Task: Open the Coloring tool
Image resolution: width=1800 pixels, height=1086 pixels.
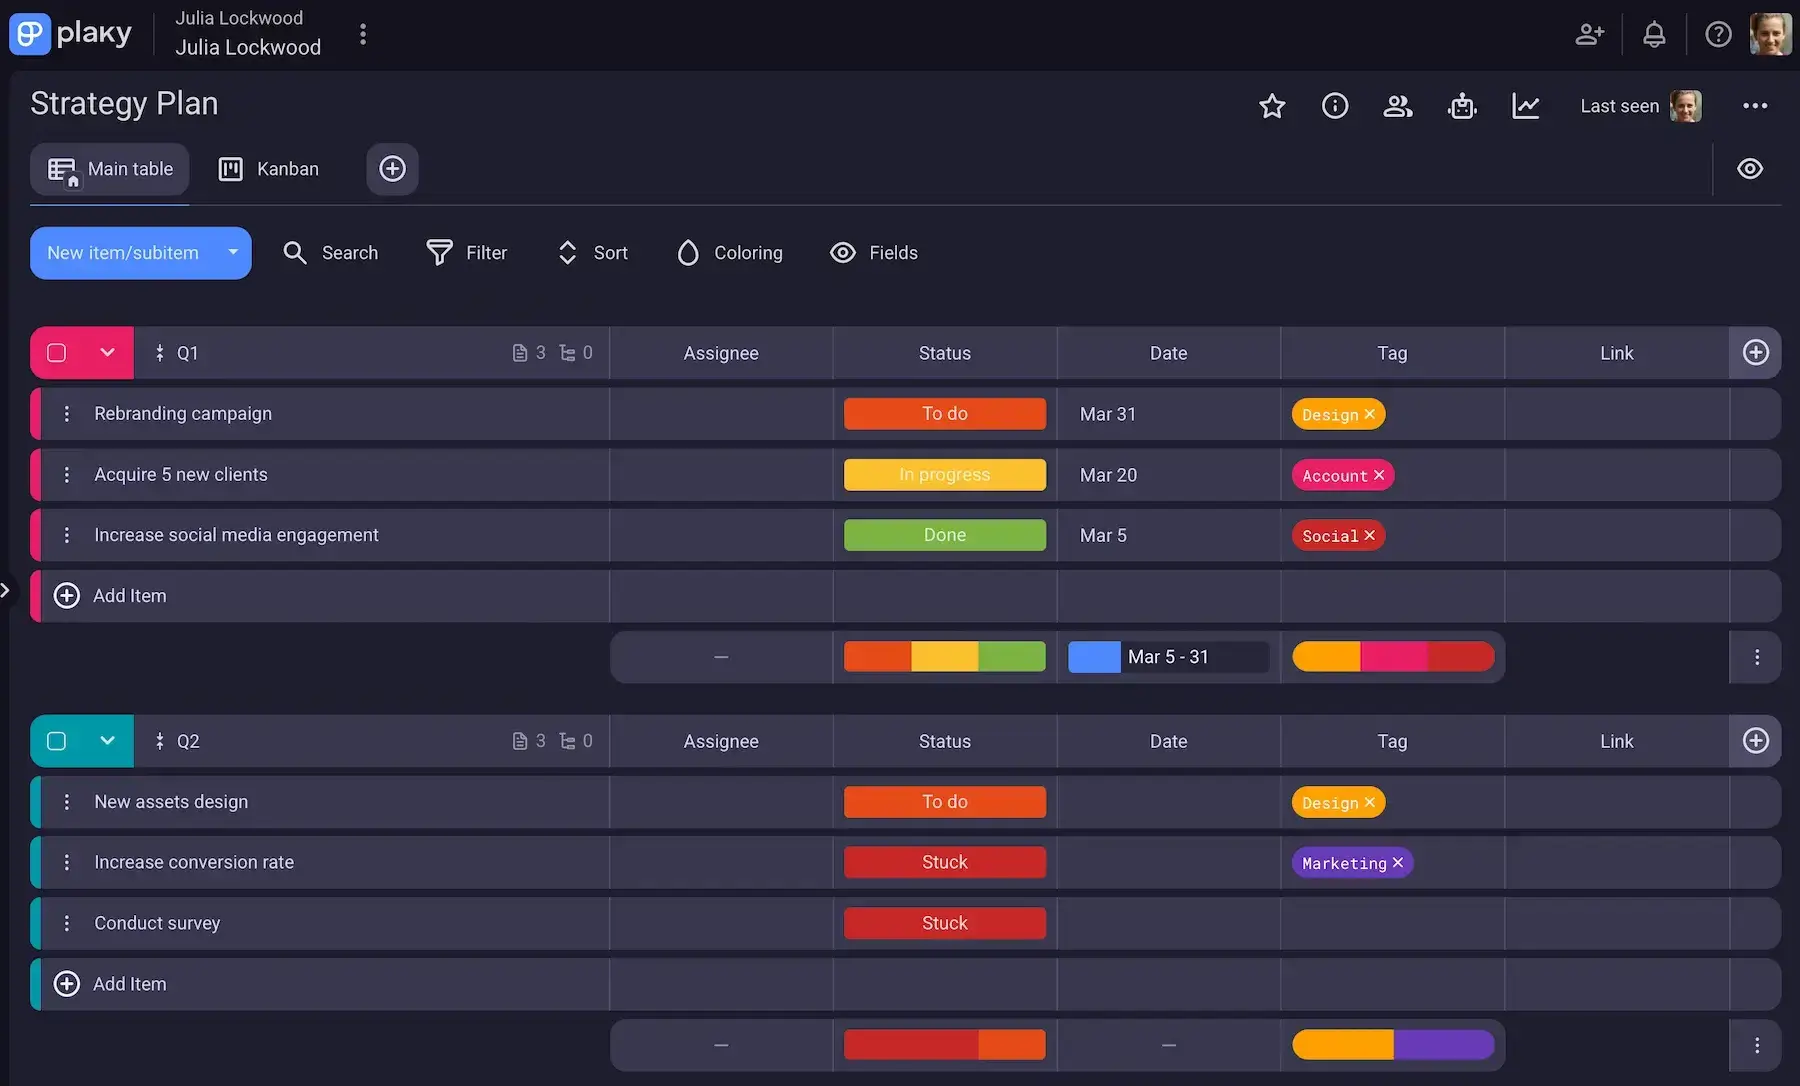Action: [729, 252]
